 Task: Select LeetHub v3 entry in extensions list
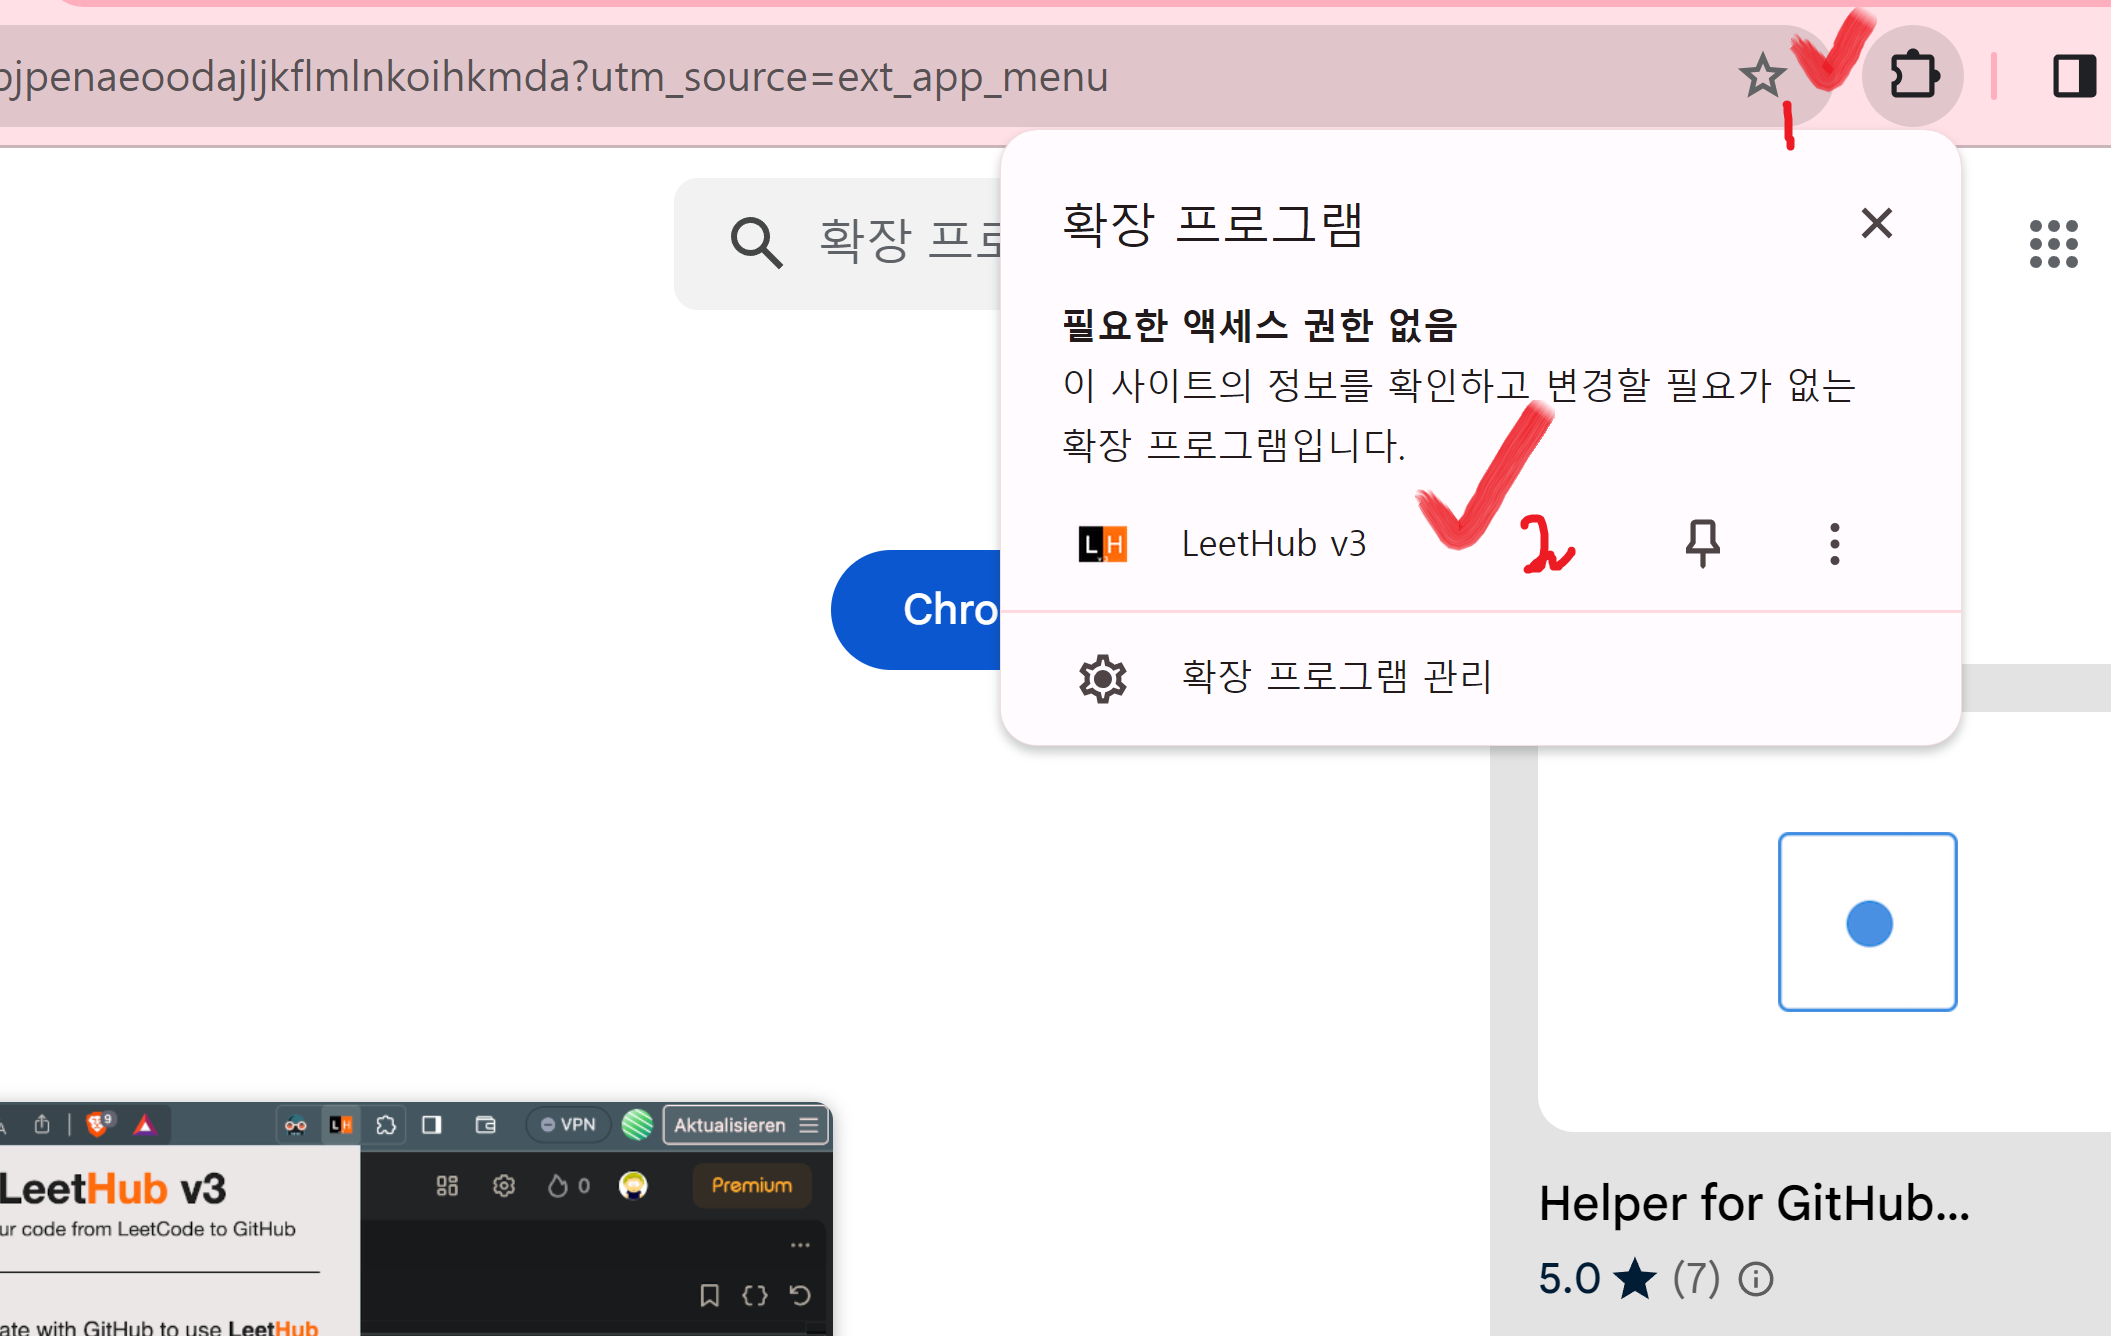tap(1273, 544)
